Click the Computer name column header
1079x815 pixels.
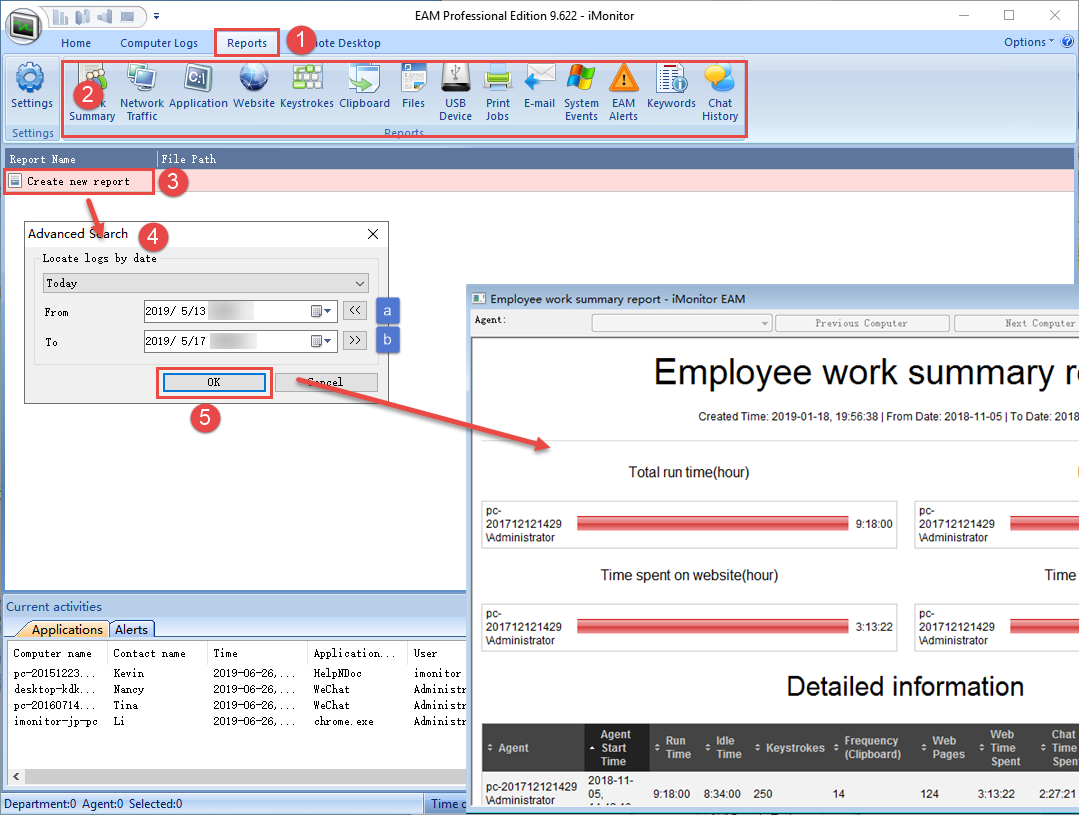58,653
